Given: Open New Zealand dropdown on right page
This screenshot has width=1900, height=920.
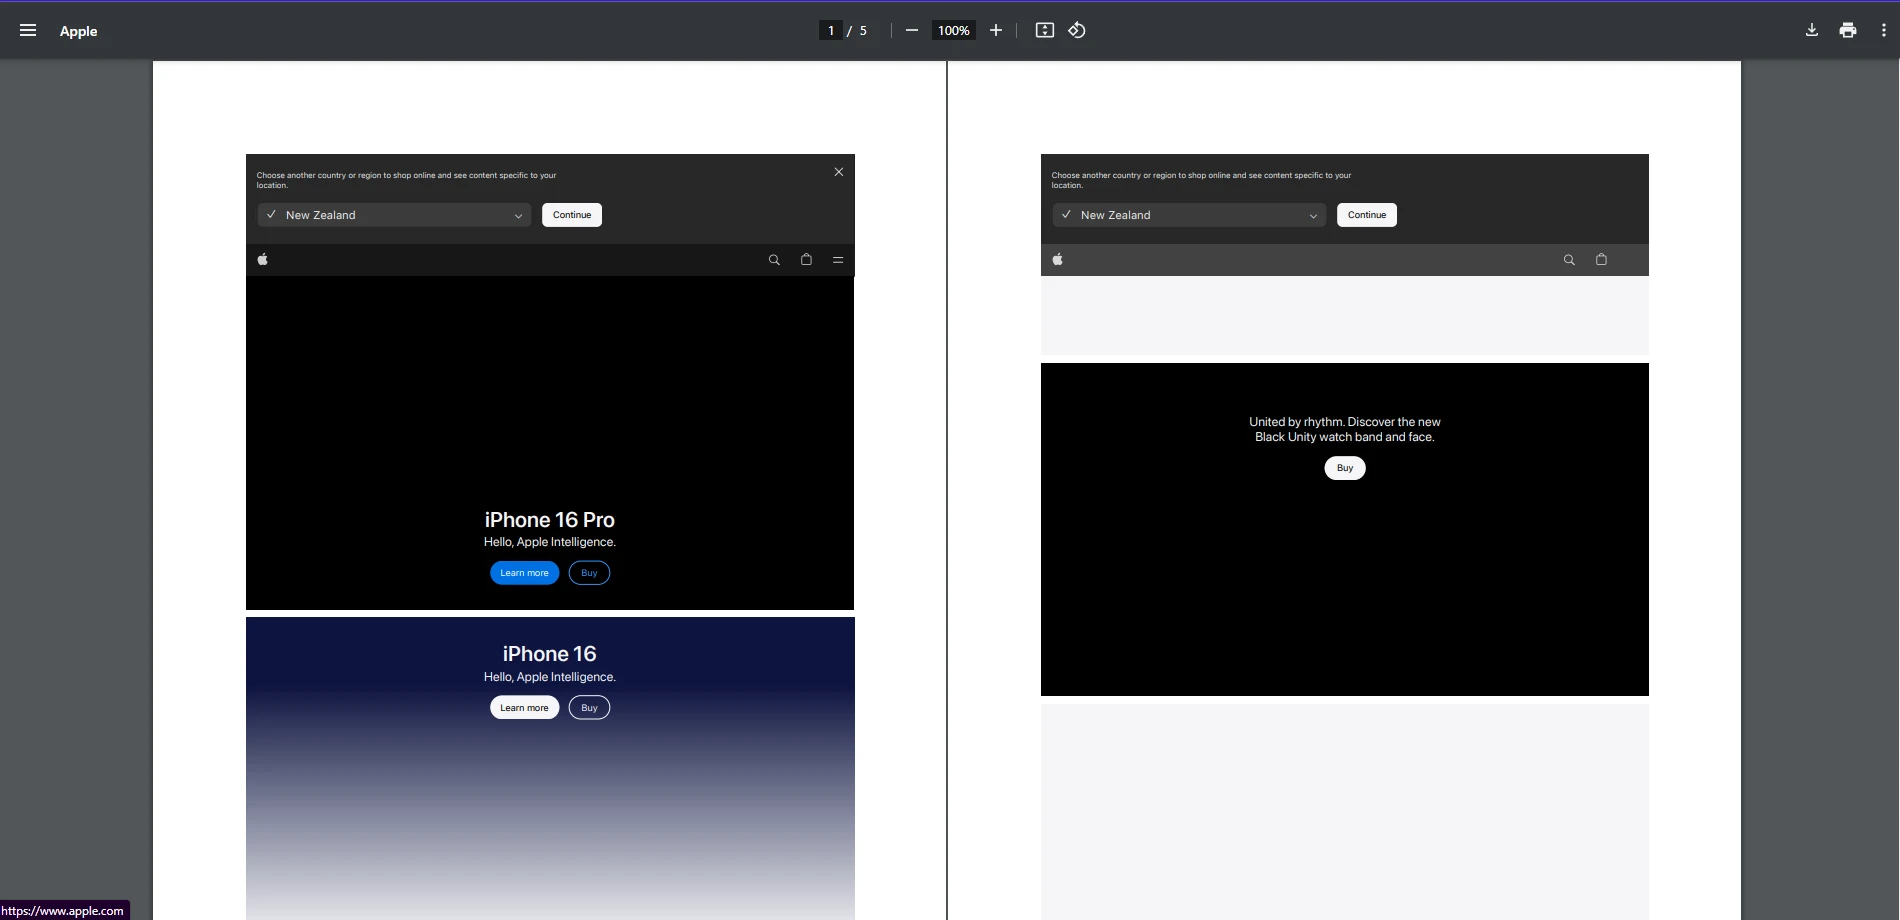Looking at the screenshot, I should point(1189,215).
